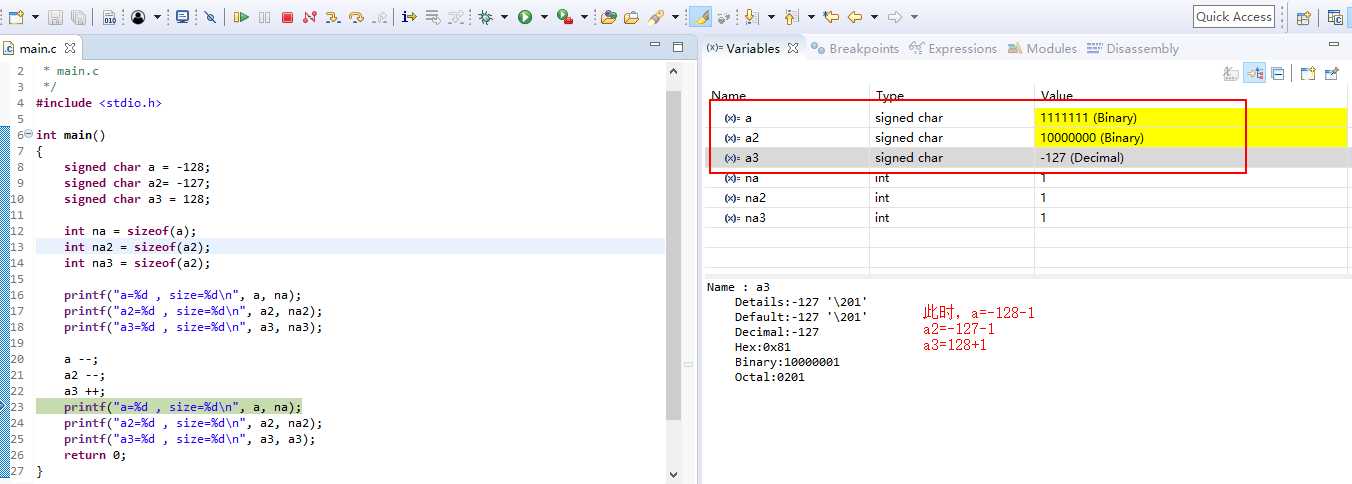
Task: Click editor line 'return 0;'
Action: (95, 455)
